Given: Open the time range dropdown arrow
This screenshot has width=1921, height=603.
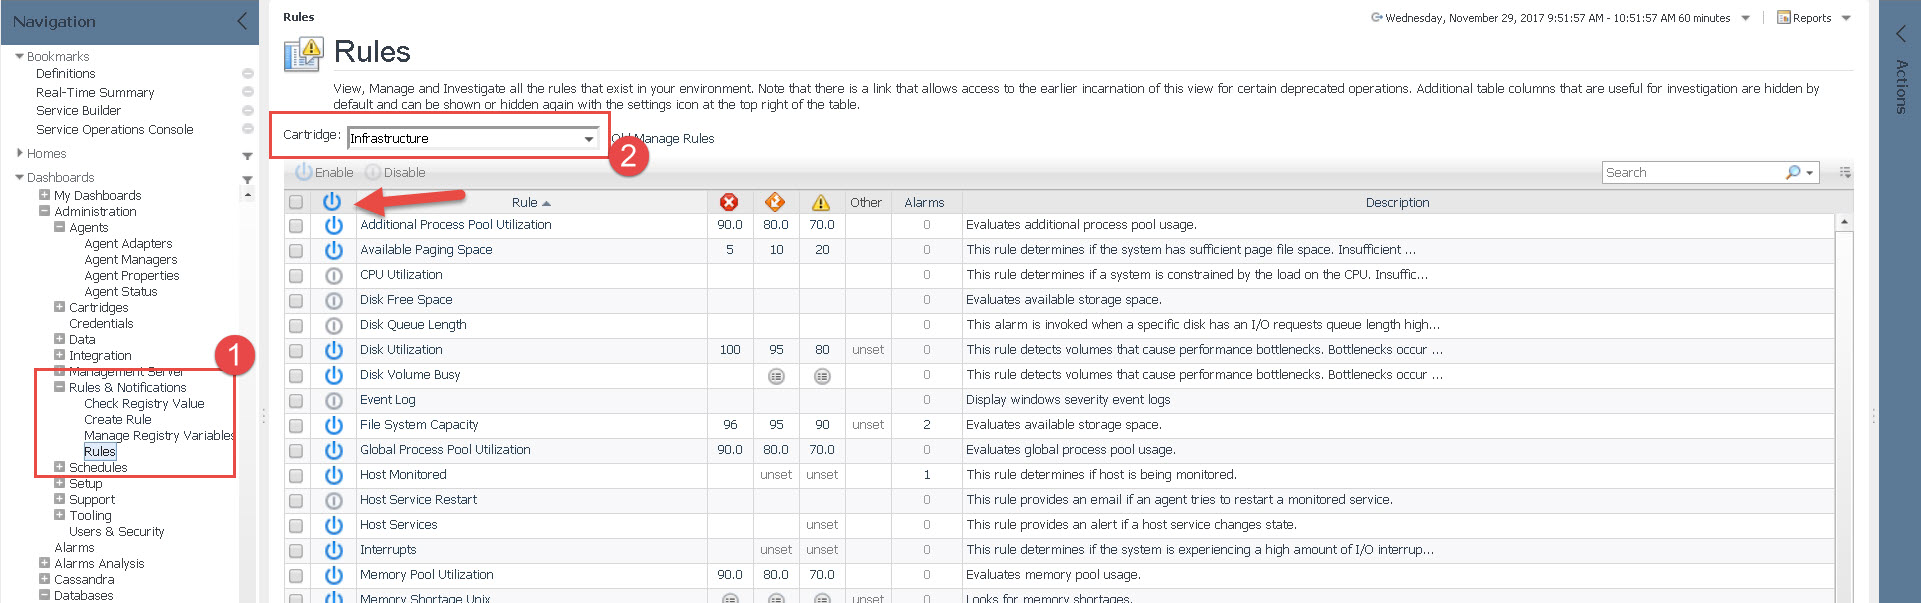Looking at the screenshot, I should (1746, 18).
